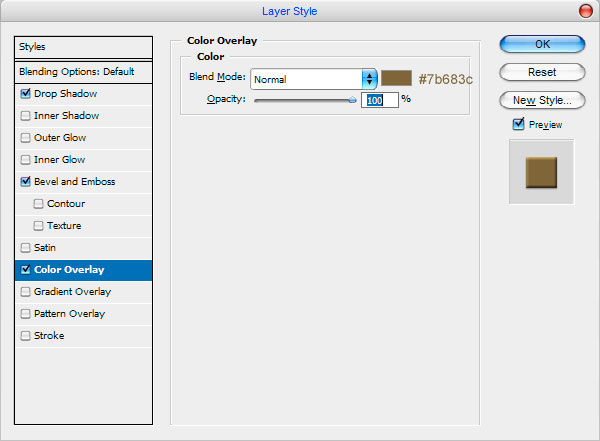Click the brown overlay color swatch
The width and height of the screenshot is (600, 441).
(x=396, y=78)
